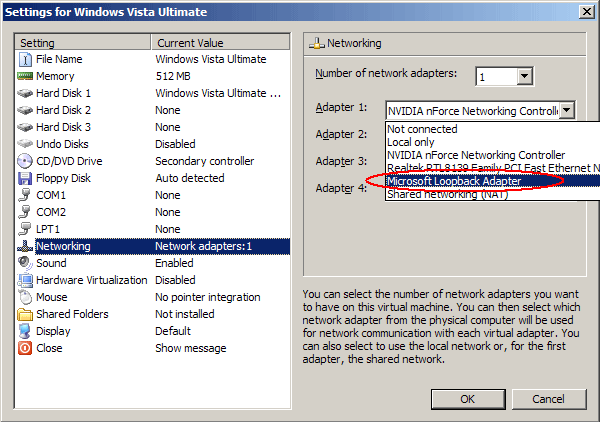This screenshot has width=600, height=422.
Task: Click the File Name document icon
Action: click(x=25, y=59)
